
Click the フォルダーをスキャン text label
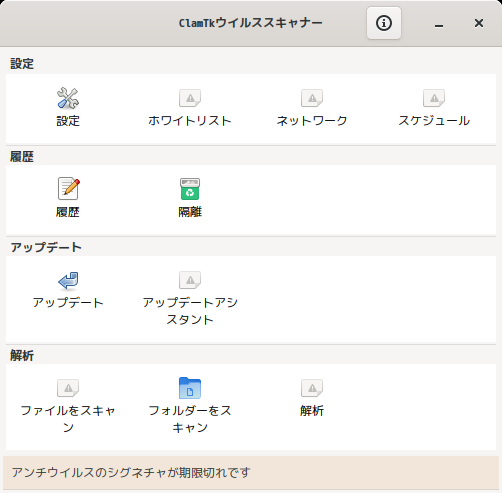(190, 419)
